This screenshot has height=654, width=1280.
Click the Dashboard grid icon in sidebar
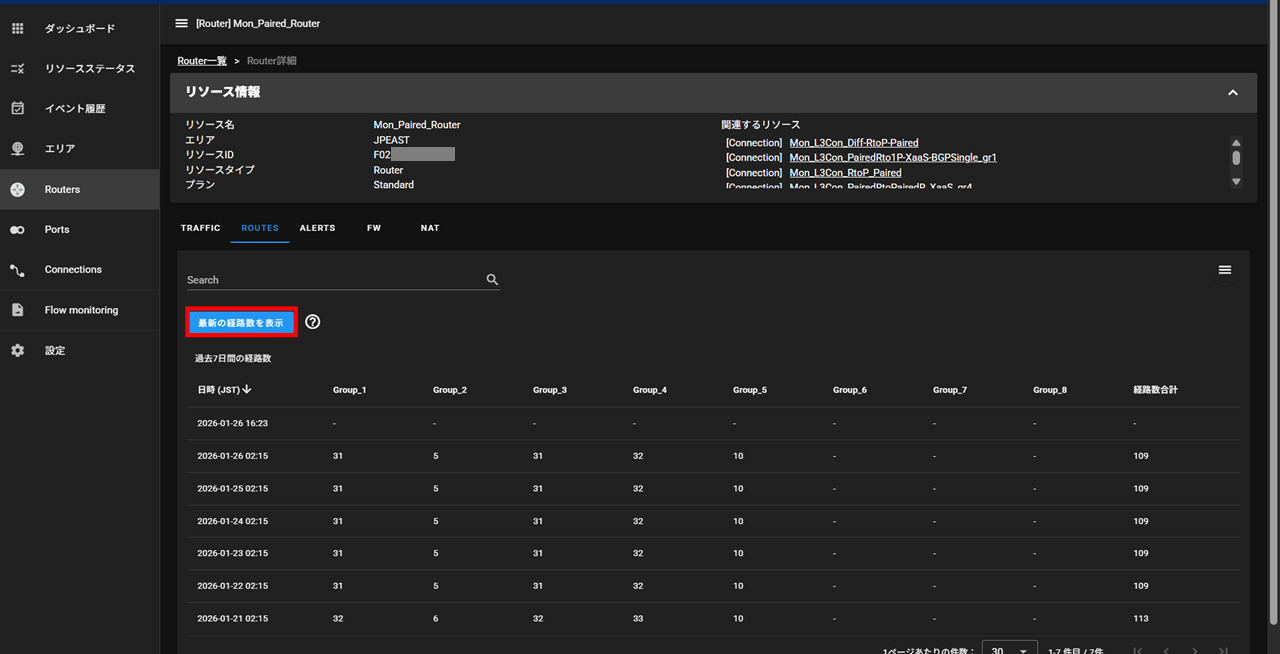point(17,29)
